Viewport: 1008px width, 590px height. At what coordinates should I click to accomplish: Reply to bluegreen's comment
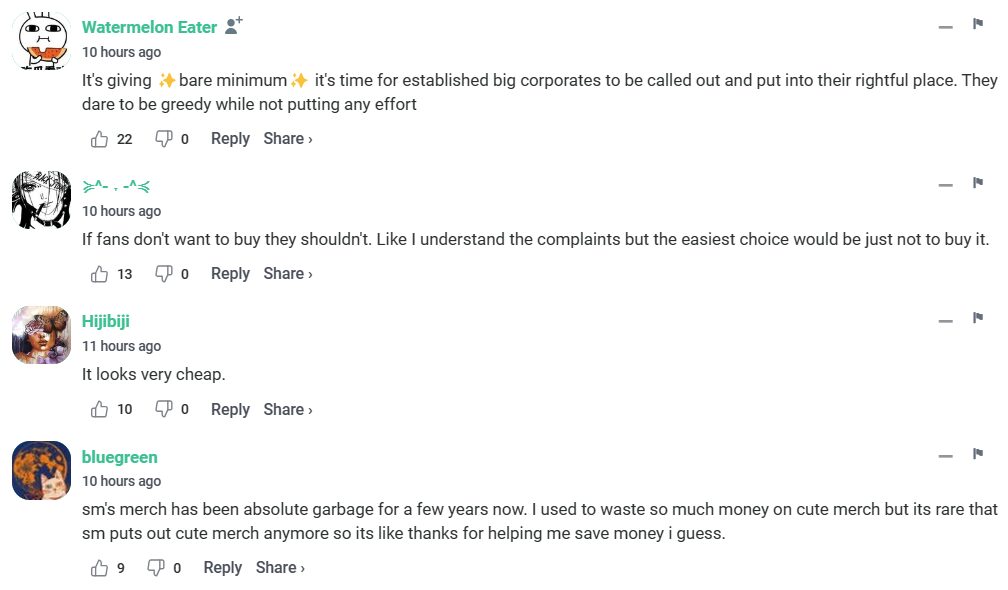click(x=222, y=568)
